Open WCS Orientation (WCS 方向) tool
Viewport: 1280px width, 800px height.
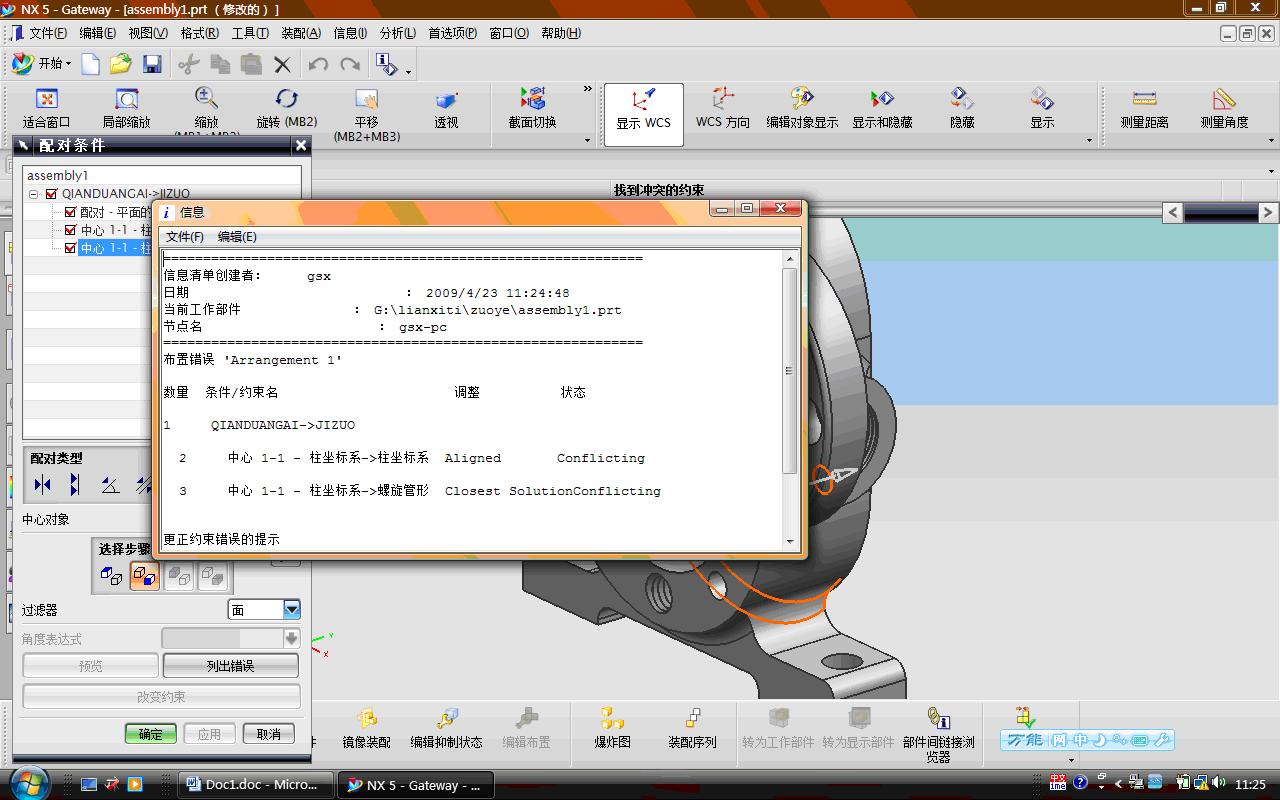pos(723,109)
